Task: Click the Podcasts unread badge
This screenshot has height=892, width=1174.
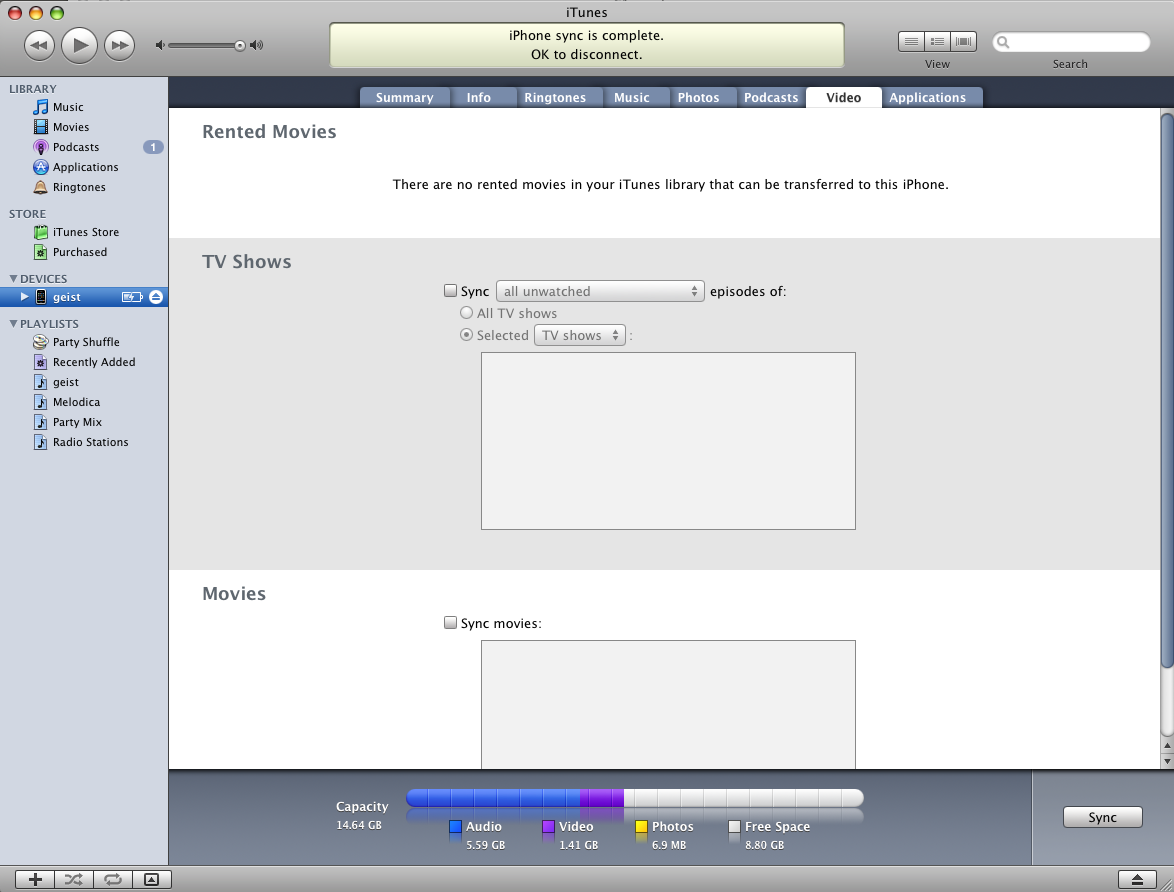Action: [x=153, y=148]
